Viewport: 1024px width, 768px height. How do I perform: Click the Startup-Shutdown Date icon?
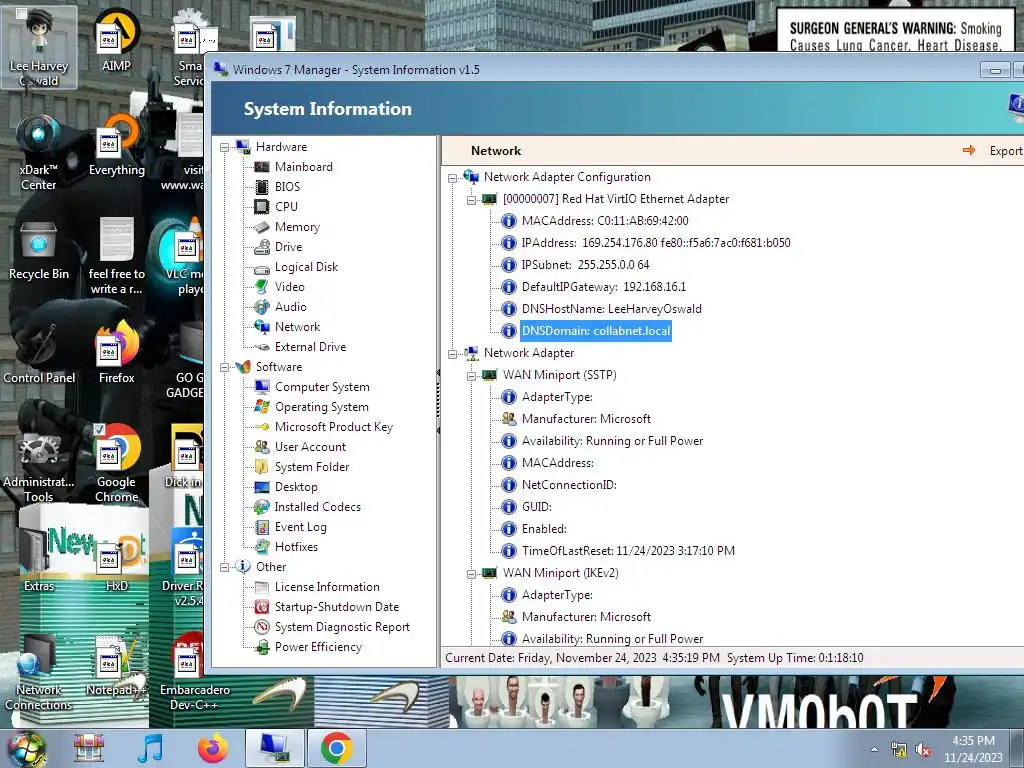coord(261,607)
